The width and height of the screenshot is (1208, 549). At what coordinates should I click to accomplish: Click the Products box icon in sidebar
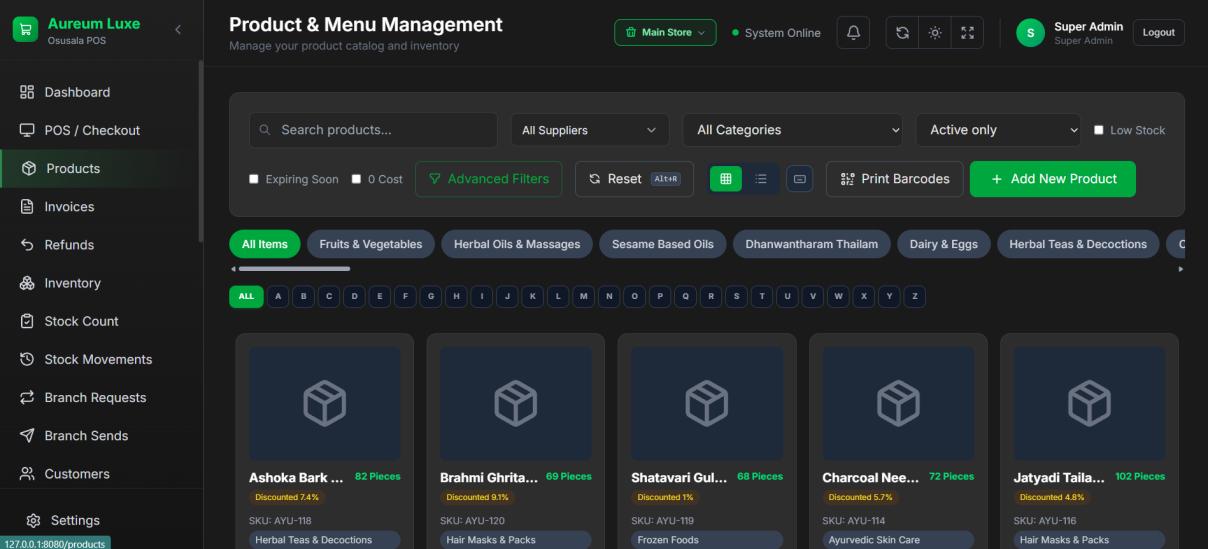point(29,168)
